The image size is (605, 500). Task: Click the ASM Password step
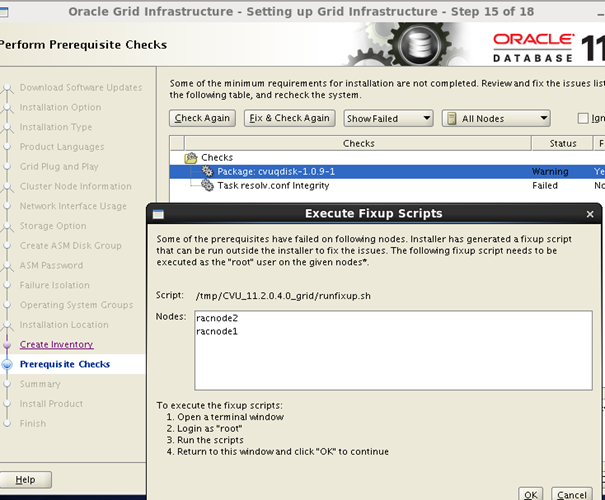pos(51,265)
